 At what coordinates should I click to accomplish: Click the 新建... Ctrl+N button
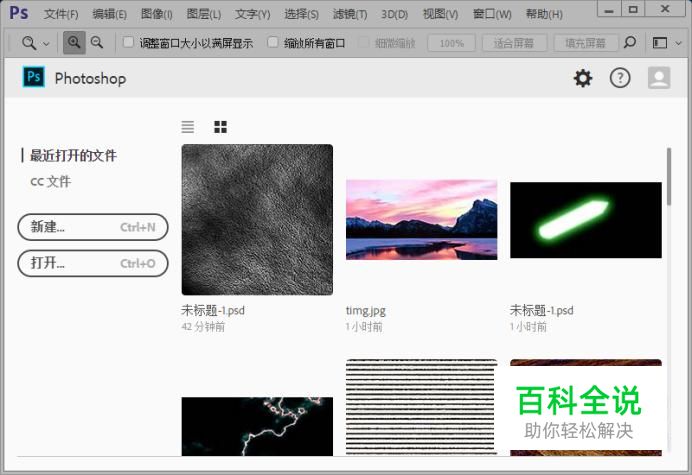[93, 227]
